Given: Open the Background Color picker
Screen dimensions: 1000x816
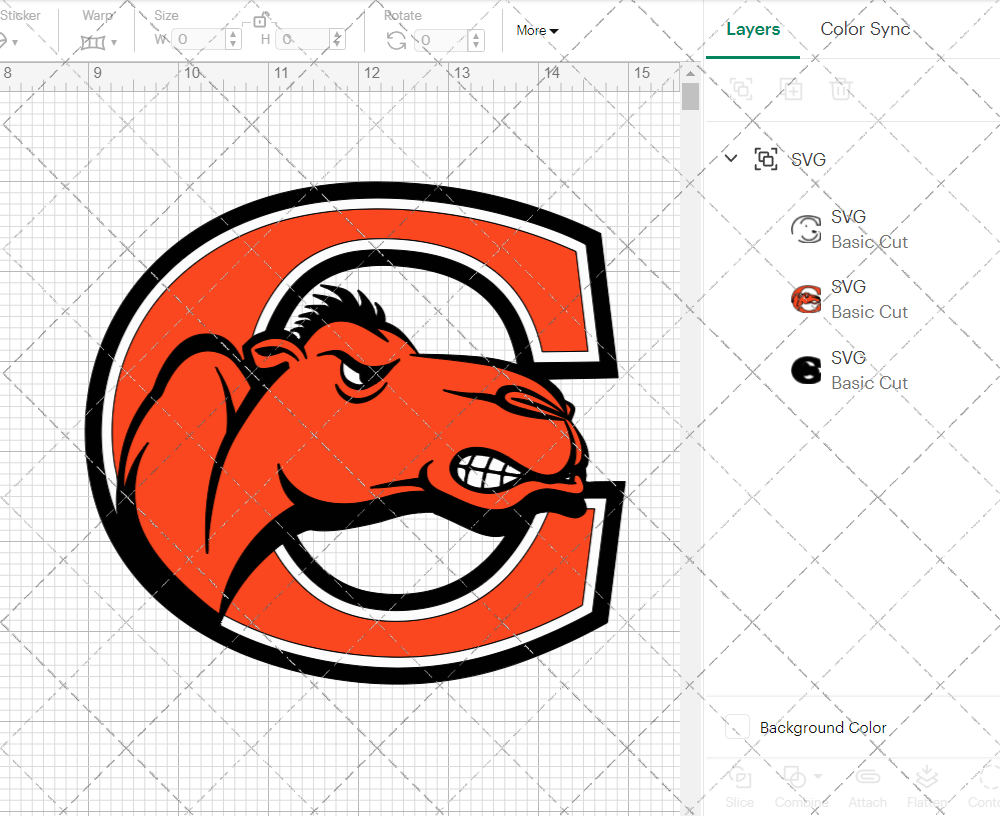Looking at the screenshot, I should point(738,728).
